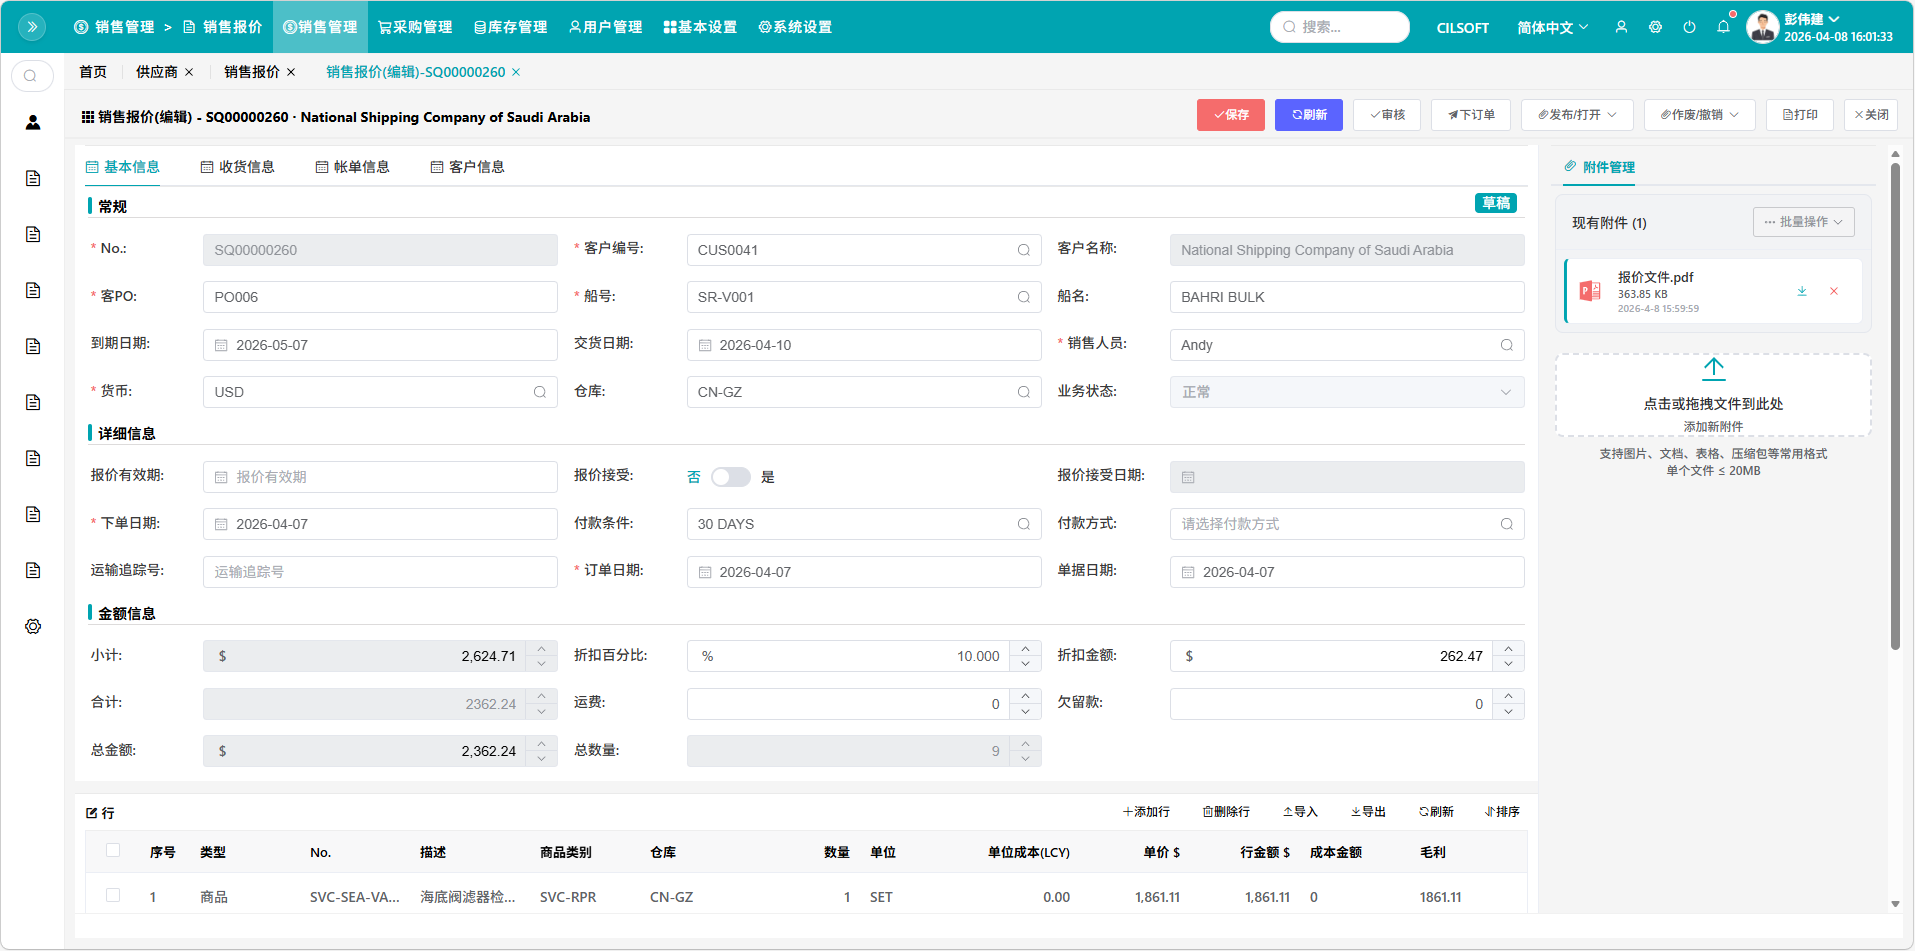Expand the 批量操作 dropdown

1803,222
